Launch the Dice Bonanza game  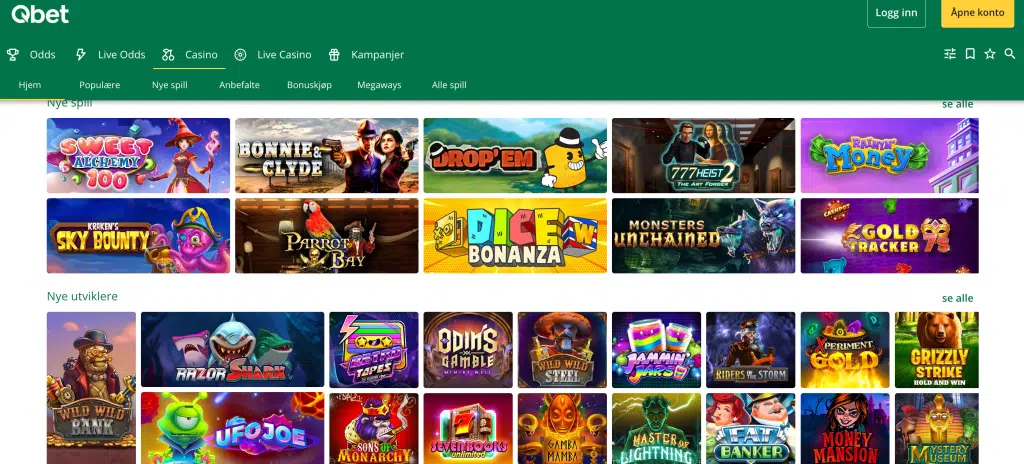click(515, 236)
